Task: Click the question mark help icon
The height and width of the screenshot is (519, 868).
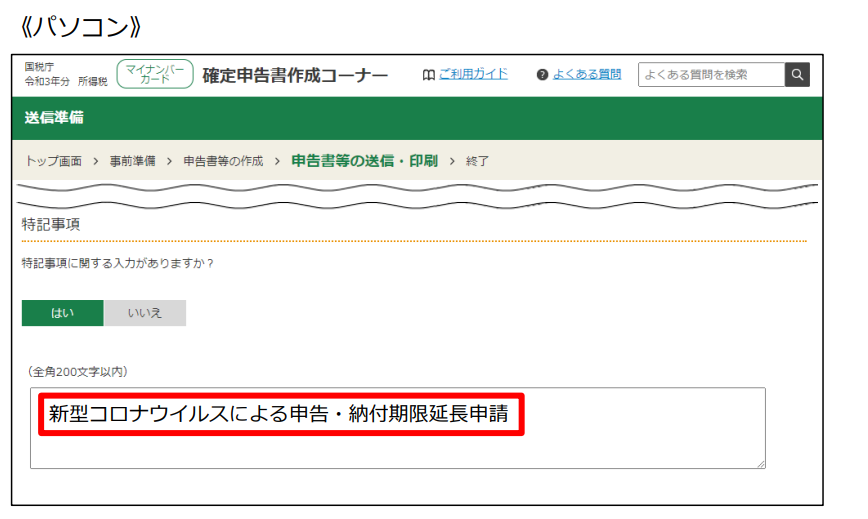Action: click(x=542, y=75)
